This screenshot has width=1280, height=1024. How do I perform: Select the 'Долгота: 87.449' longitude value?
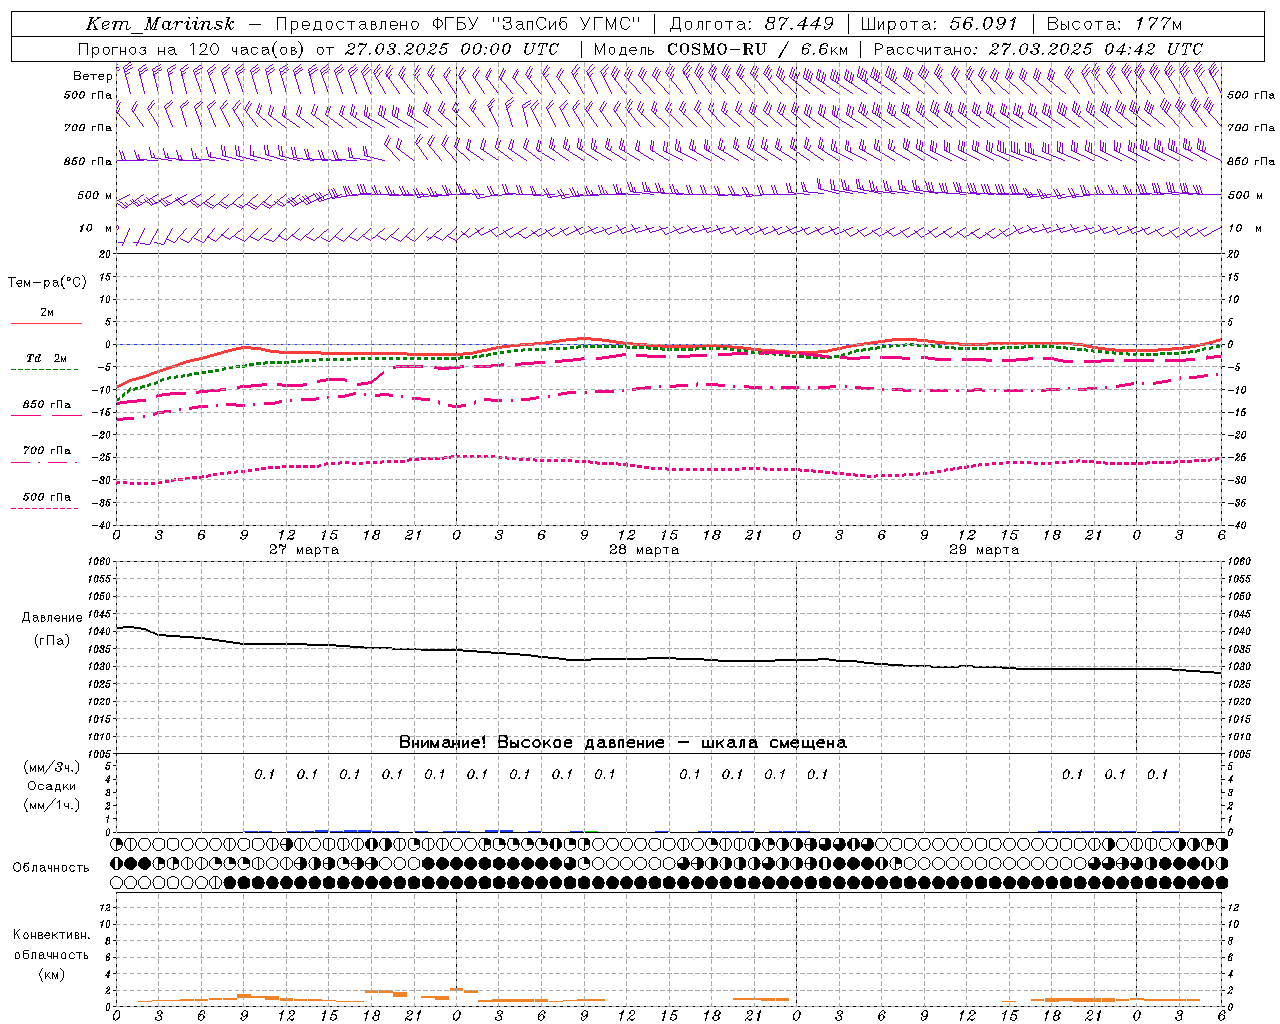[x=751, y=24]
